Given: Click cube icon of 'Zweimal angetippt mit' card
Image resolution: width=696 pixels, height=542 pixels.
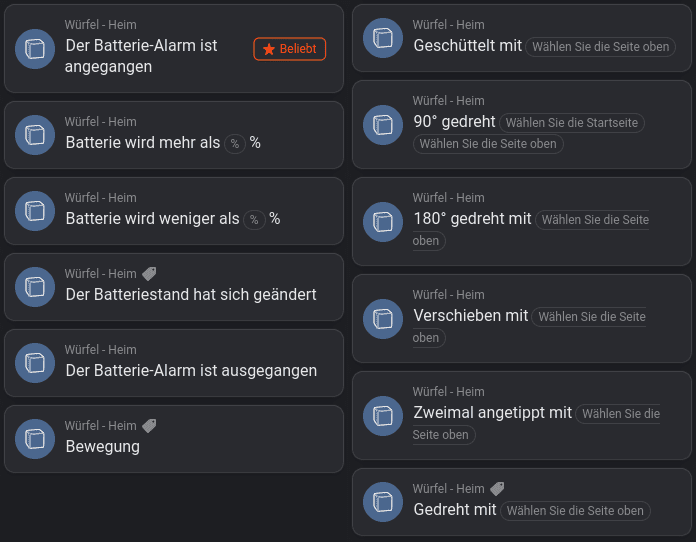Looking at the screenshot, I should [382, 416].
